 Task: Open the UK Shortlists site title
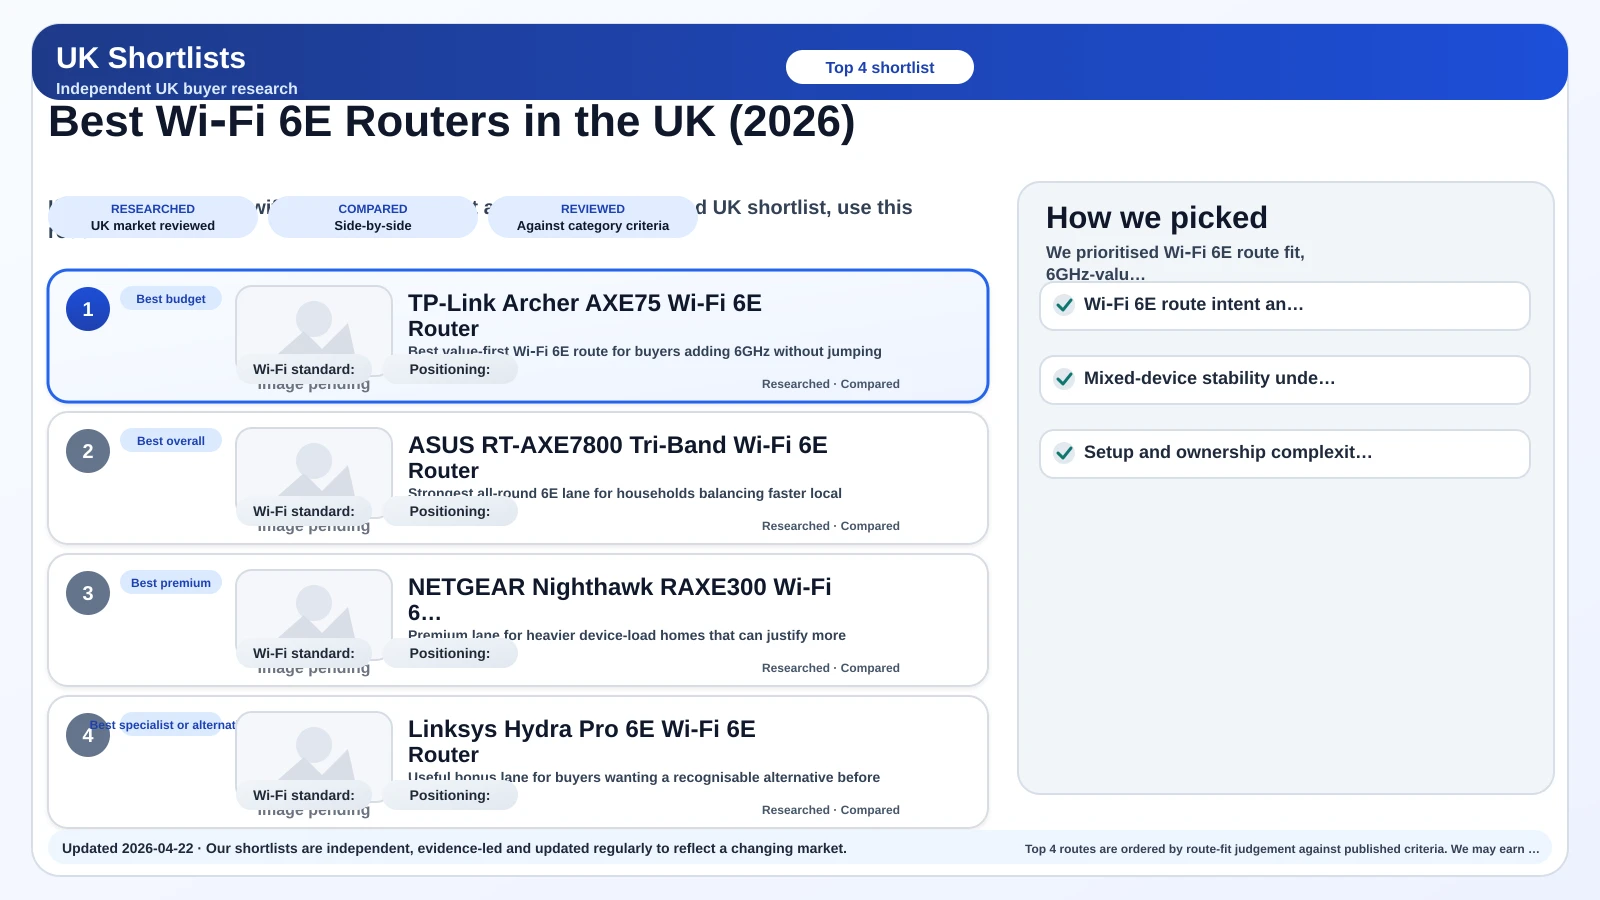tap(151, 58)
